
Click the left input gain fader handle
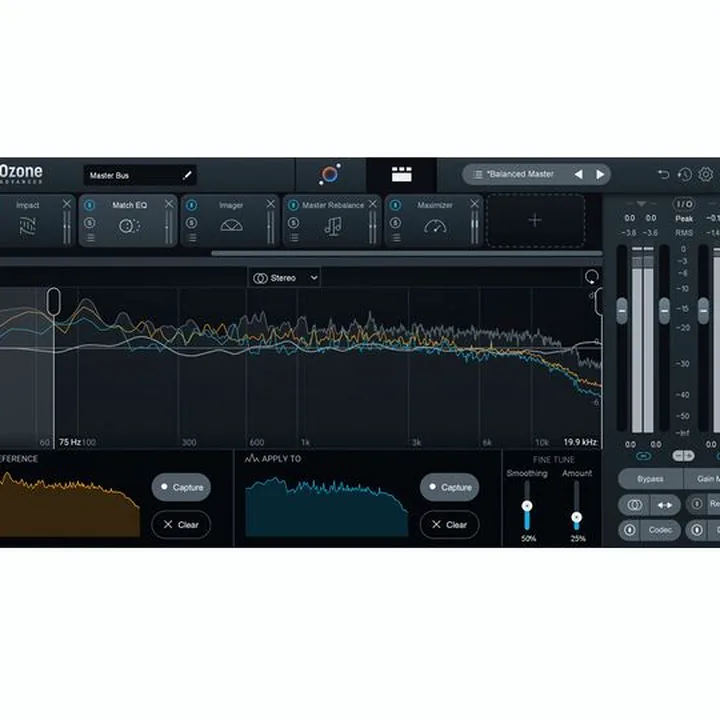622,311
